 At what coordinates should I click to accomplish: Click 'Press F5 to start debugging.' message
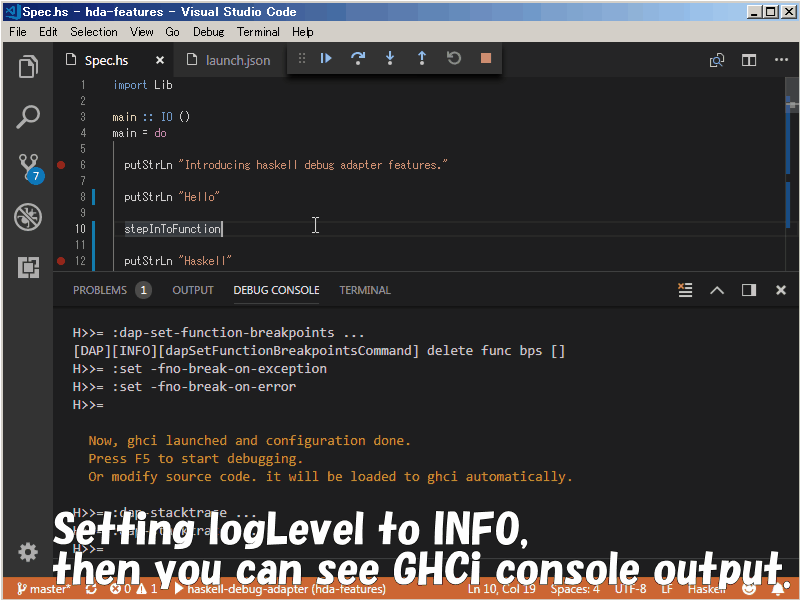[x=195, y=458]
